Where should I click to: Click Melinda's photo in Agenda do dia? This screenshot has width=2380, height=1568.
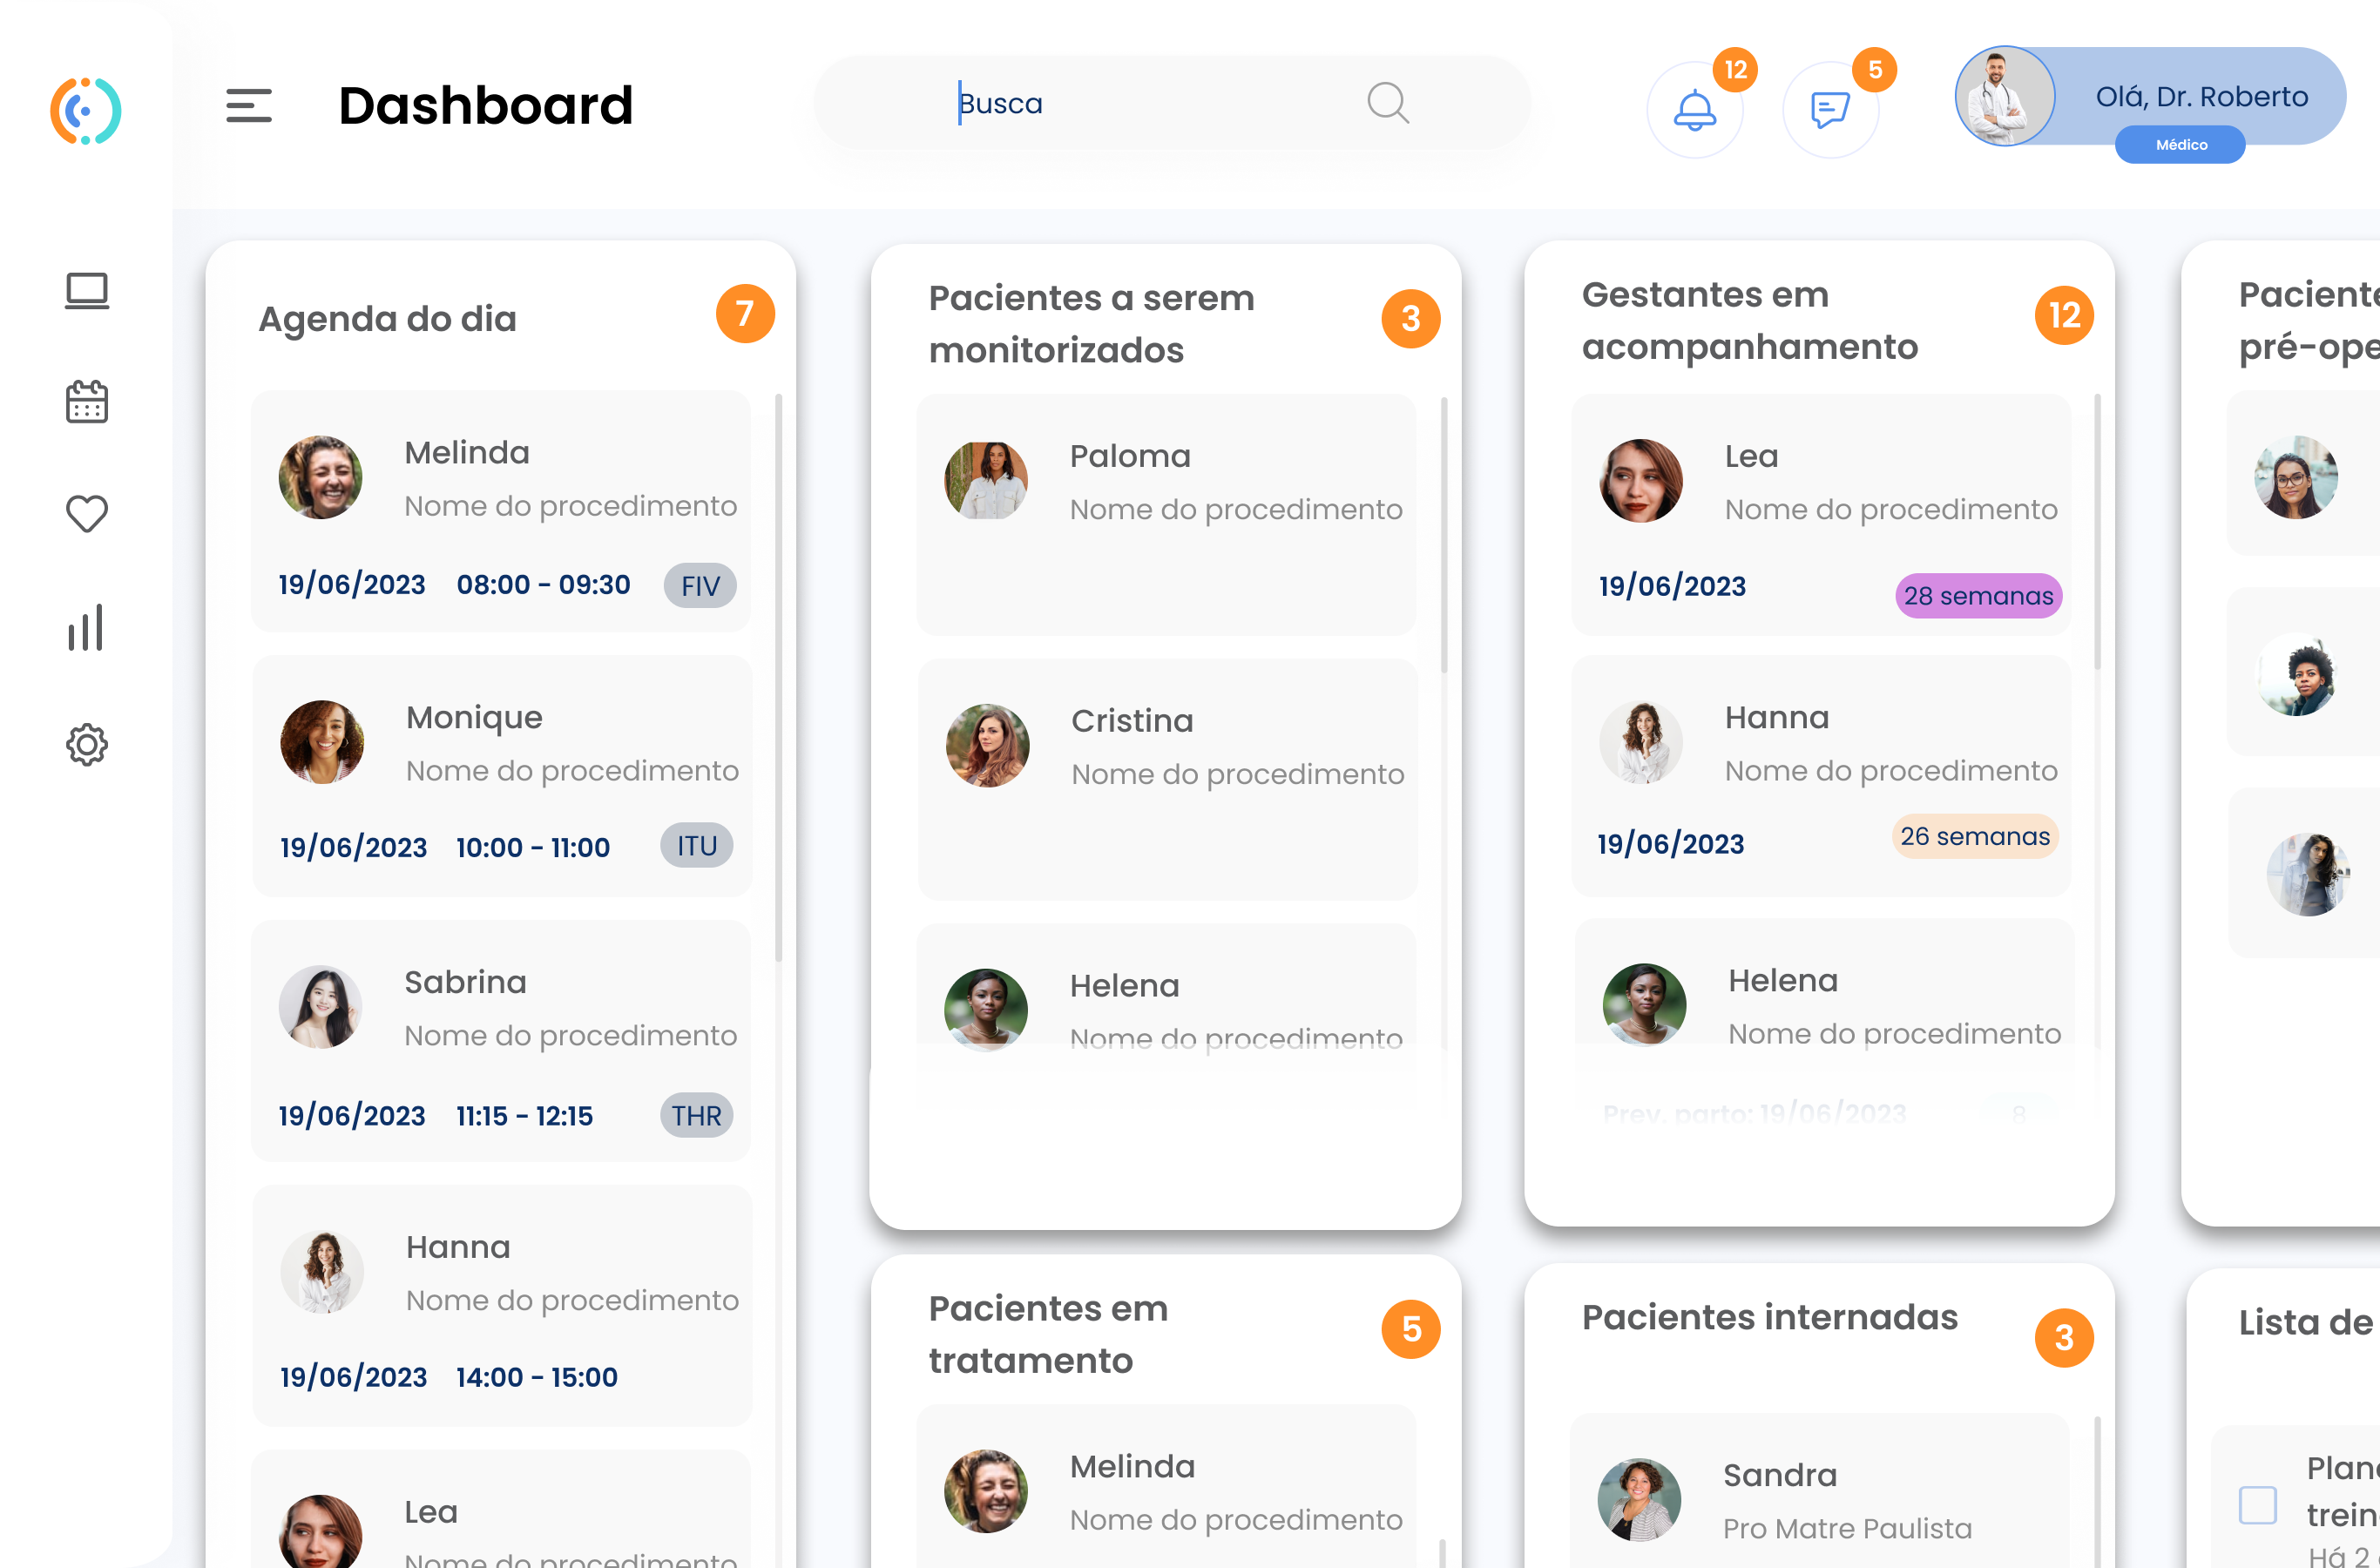point(320,477)
